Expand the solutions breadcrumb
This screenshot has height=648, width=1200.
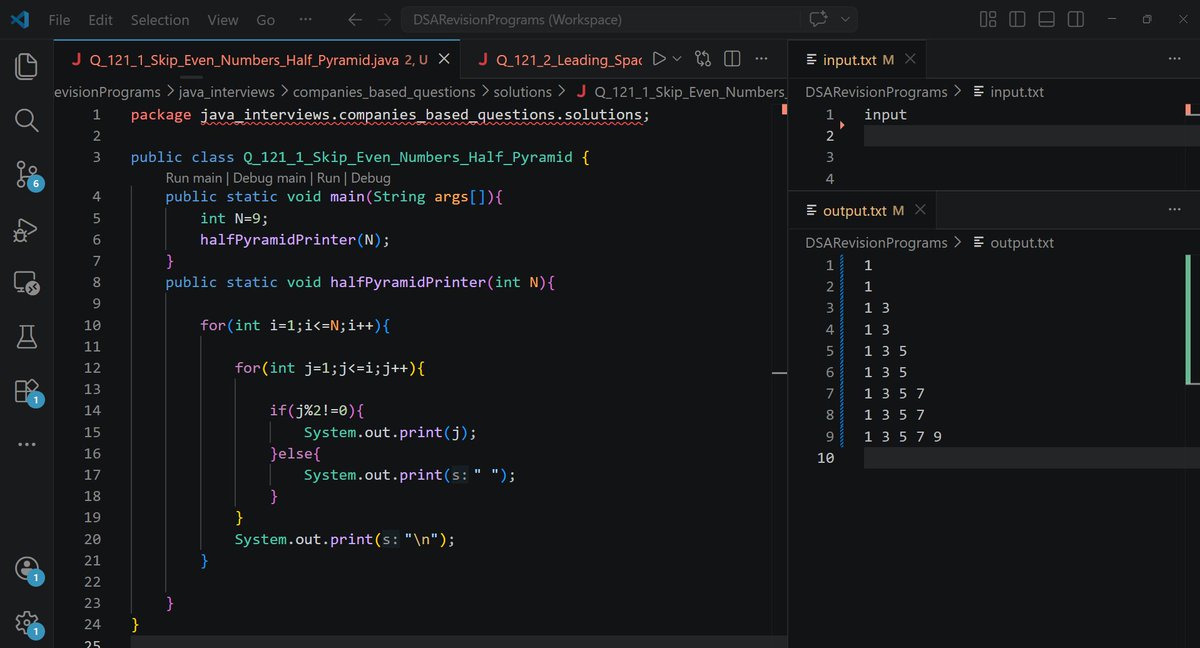(x=523, y=92)
